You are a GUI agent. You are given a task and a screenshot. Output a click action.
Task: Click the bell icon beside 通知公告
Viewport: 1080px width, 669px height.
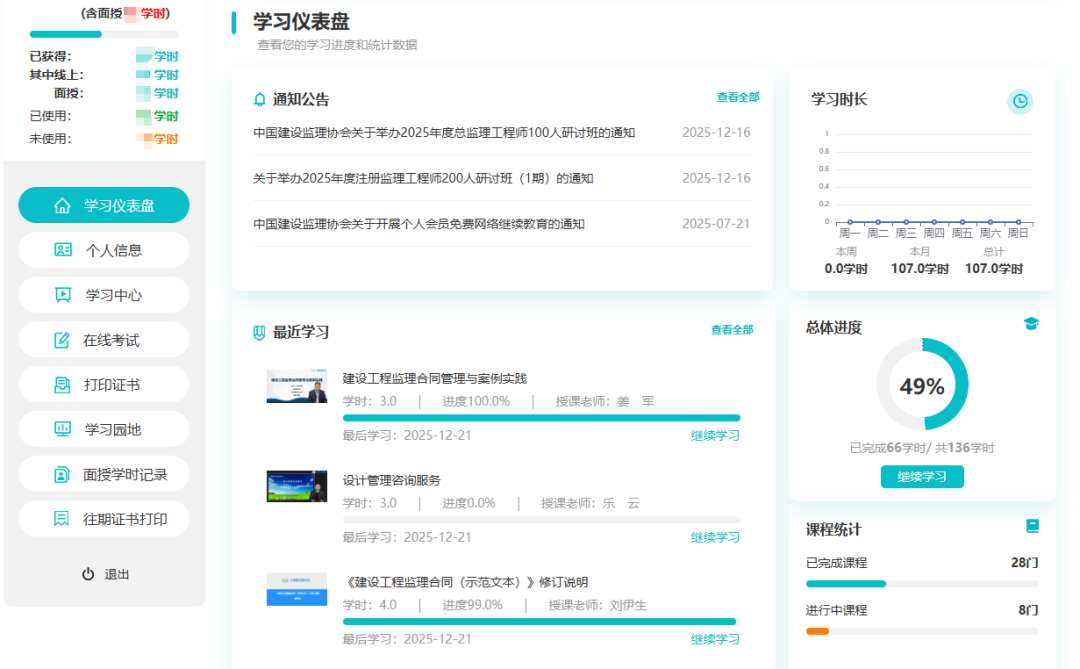tap(260, 99)
